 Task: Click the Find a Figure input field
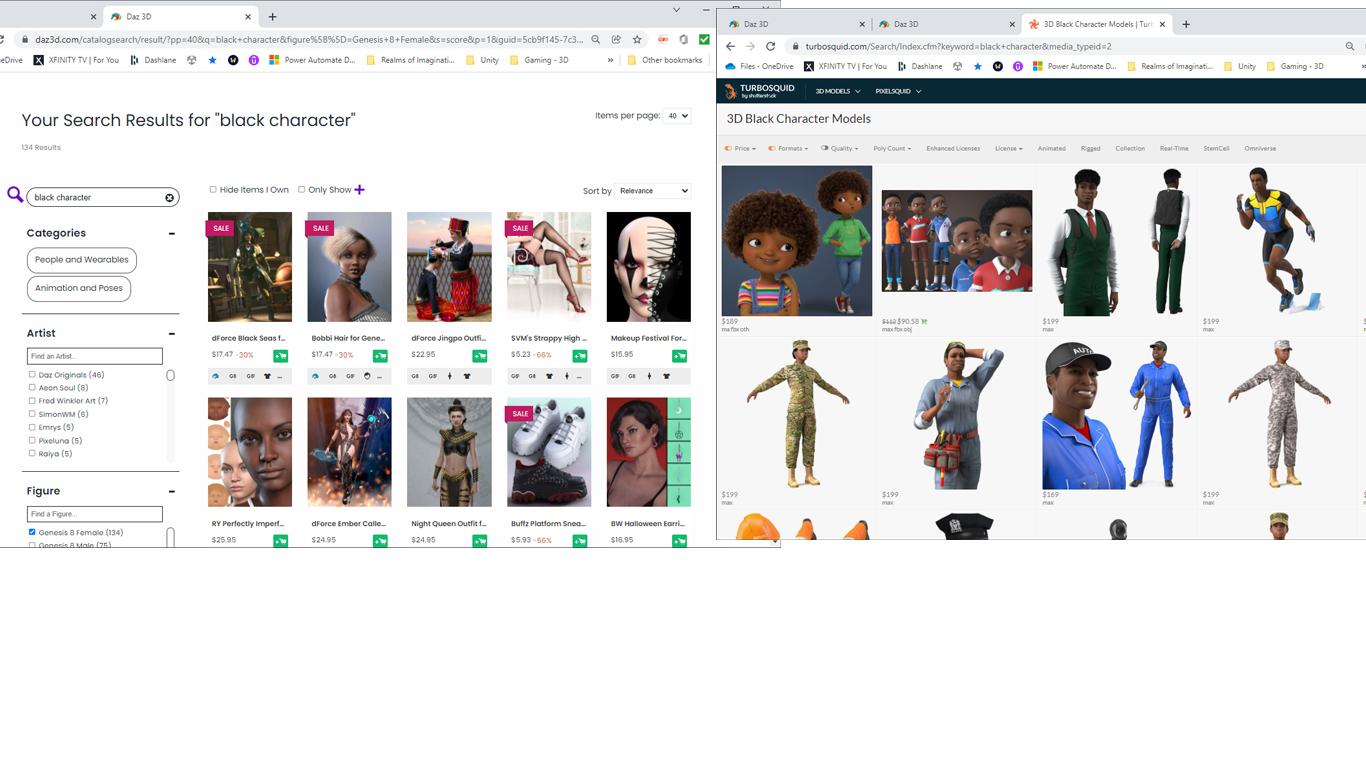tap(94, 514)
